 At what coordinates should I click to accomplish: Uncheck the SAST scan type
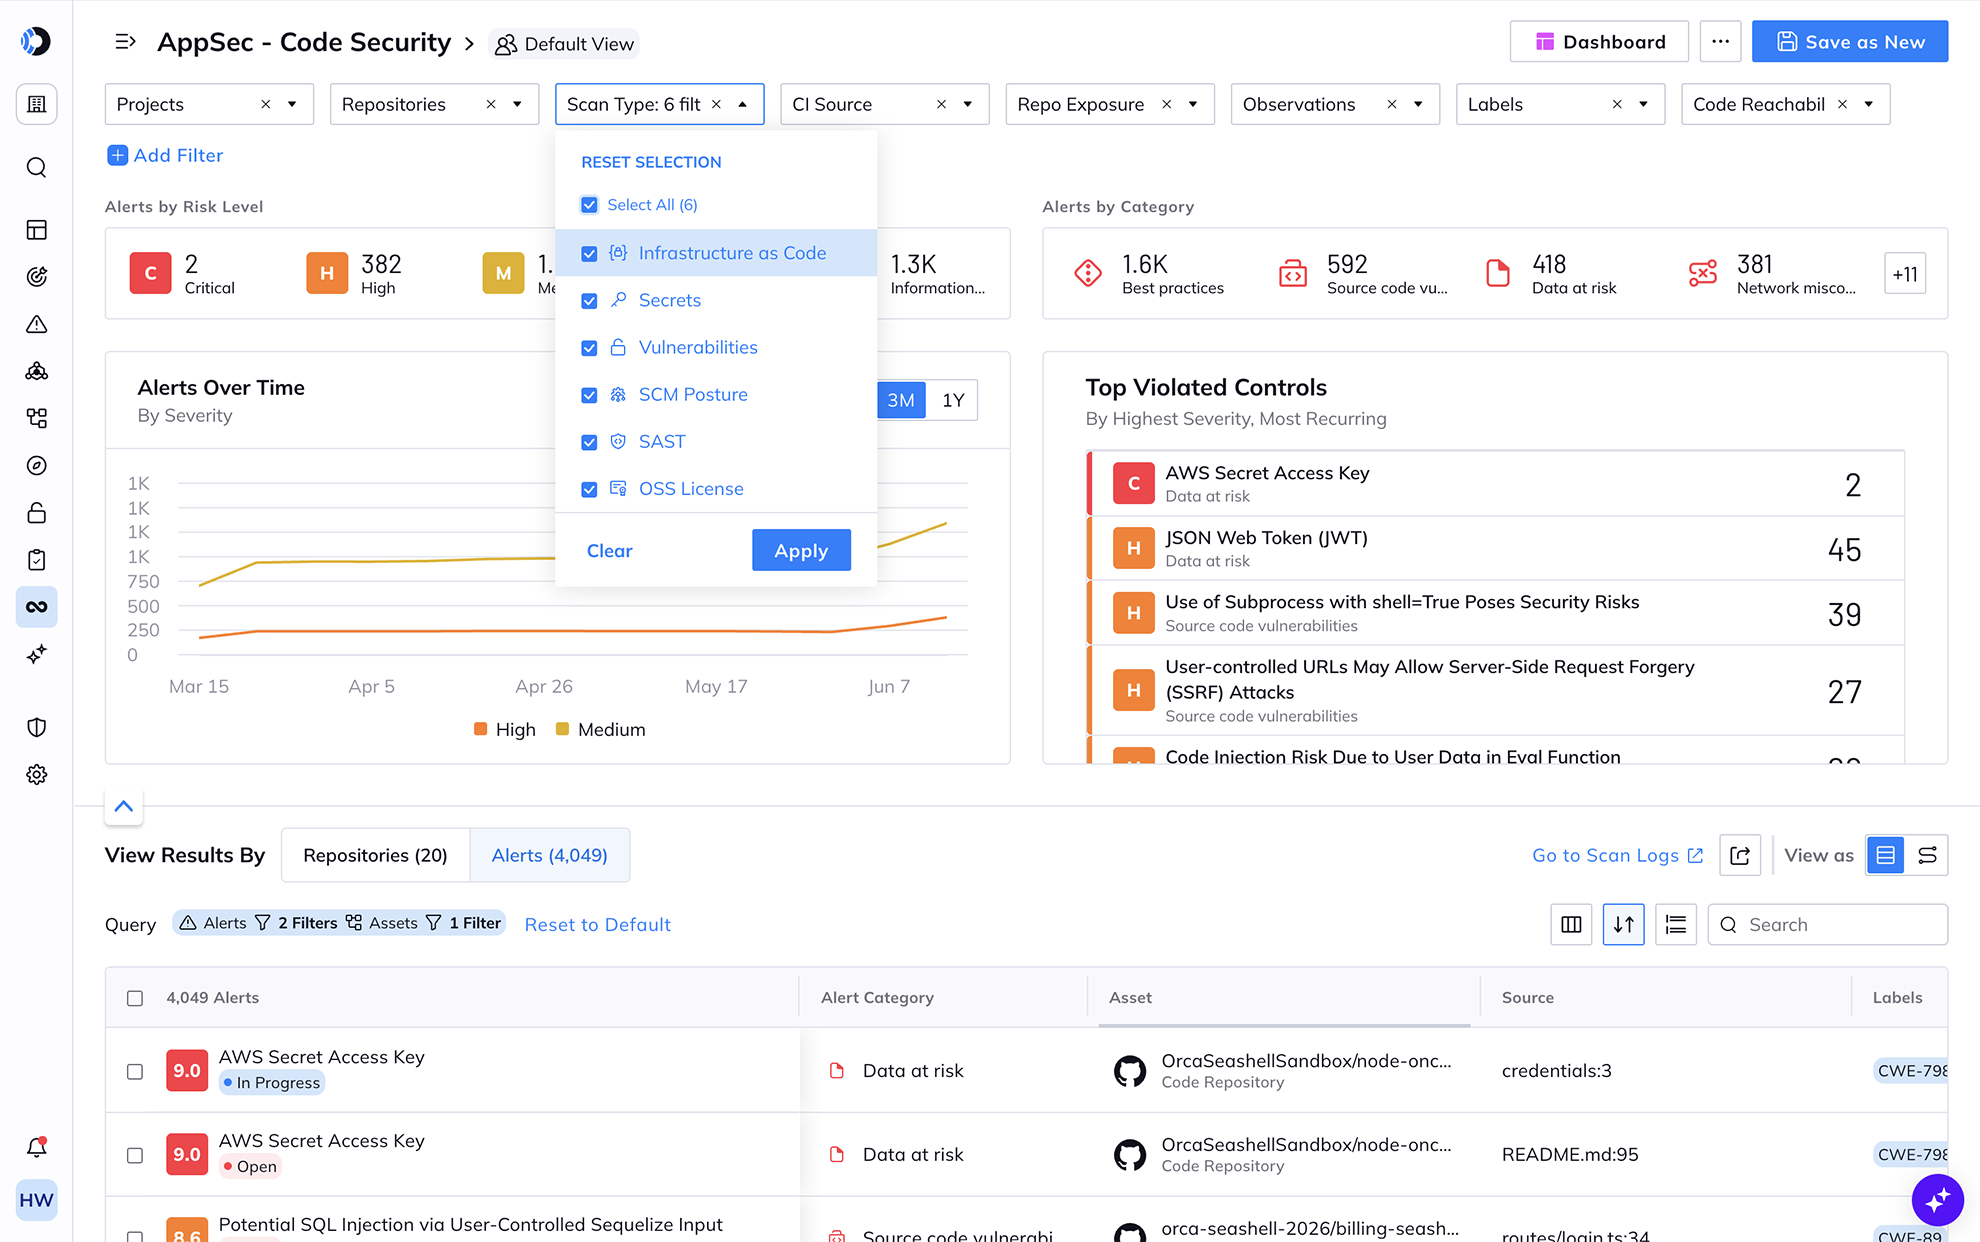[x=589, y=442]
